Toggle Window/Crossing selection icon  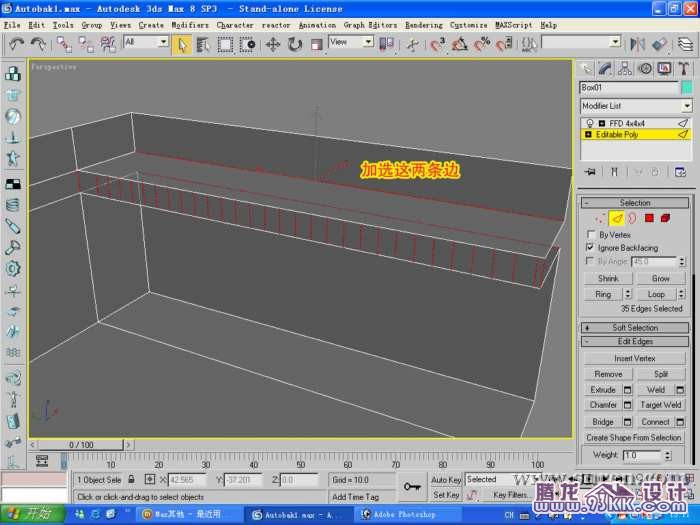pyautogui.click(x=247, y=44)
